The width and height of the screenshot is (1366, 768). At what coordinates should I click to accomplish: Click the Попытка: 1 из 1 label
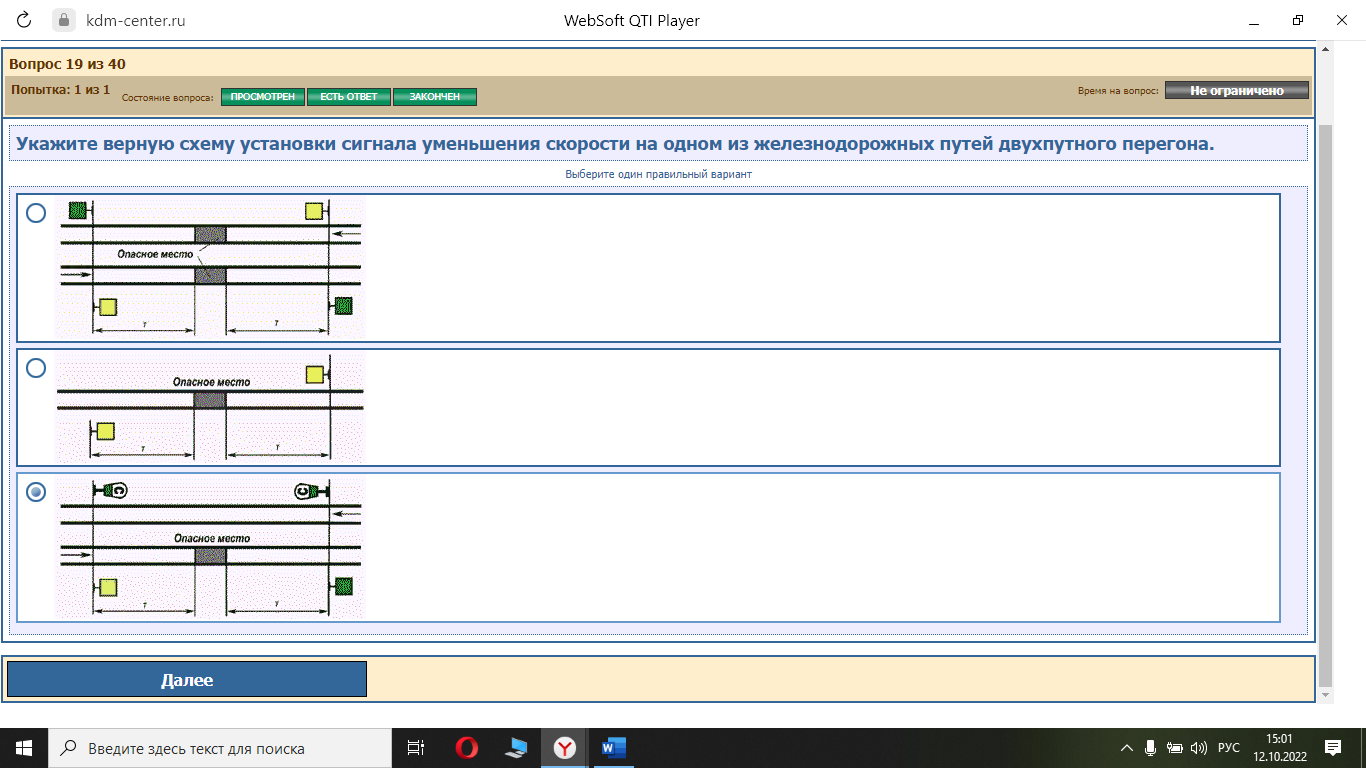[x=60, y=90]
